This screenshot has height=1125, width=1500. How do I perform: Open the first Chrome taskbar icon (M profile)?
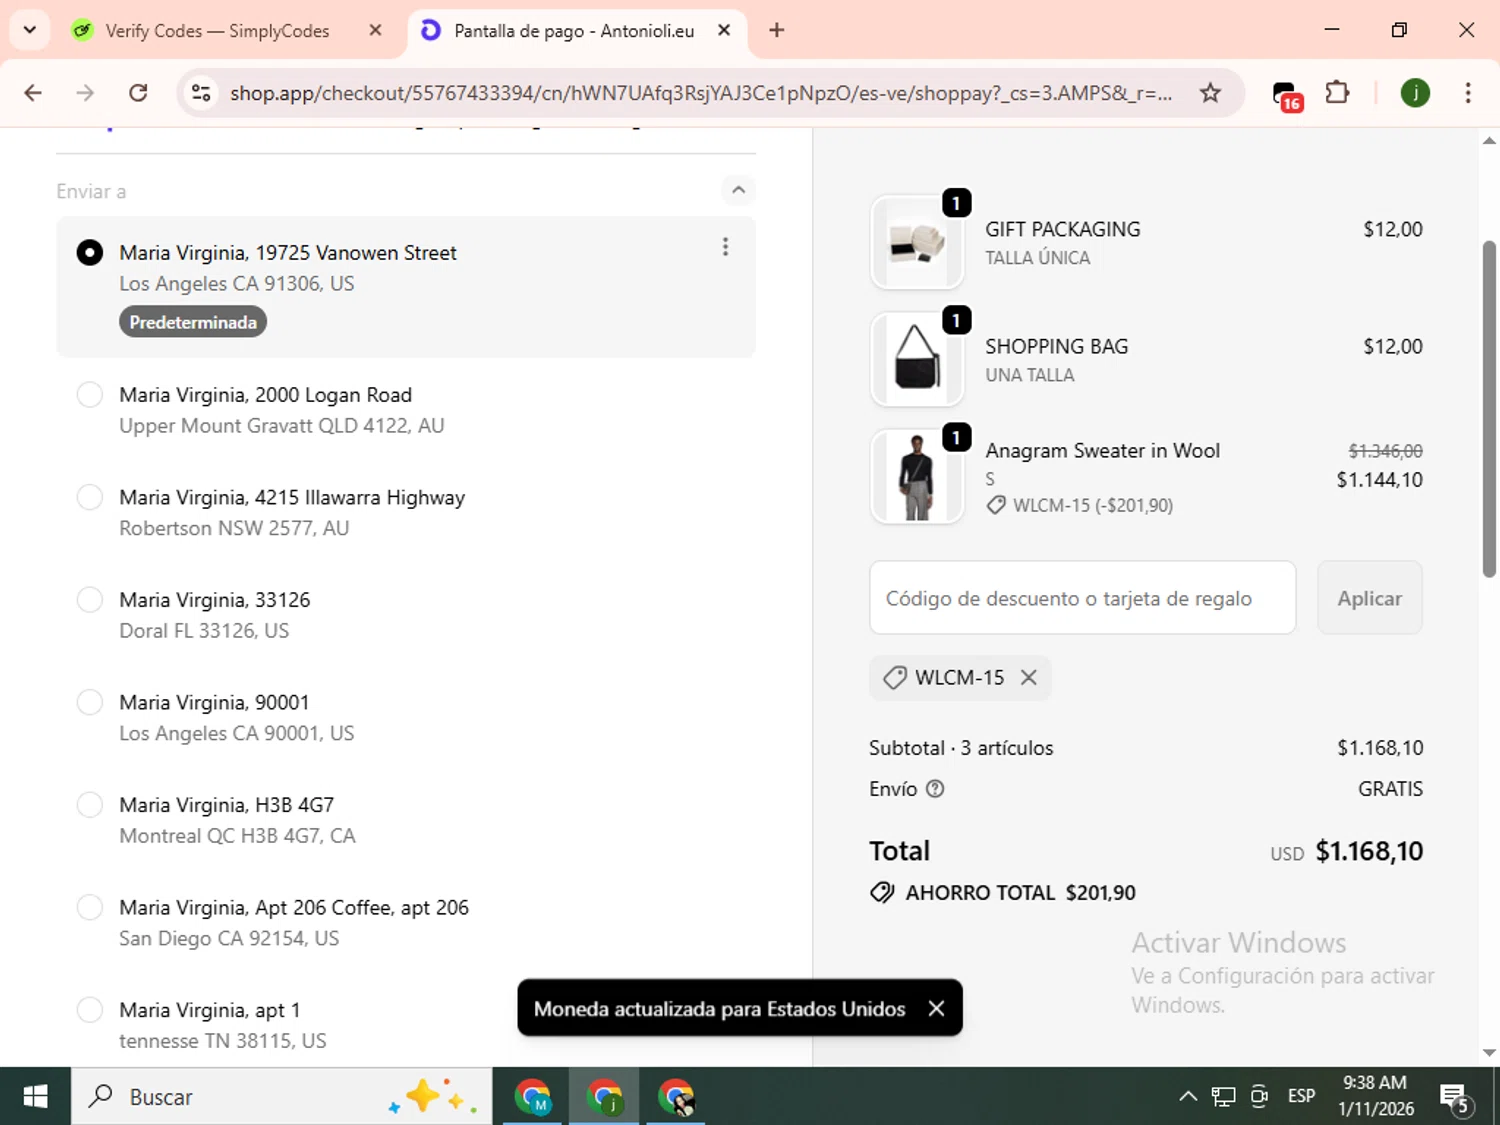[533, 1096]
